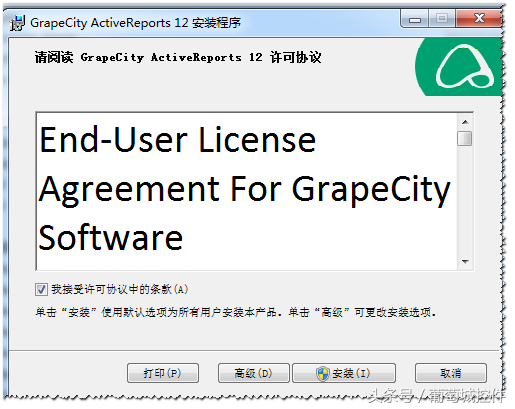
Task: Click the window title GrapeCity ActiveReports 12 安装程序
Action: point(135,23)
